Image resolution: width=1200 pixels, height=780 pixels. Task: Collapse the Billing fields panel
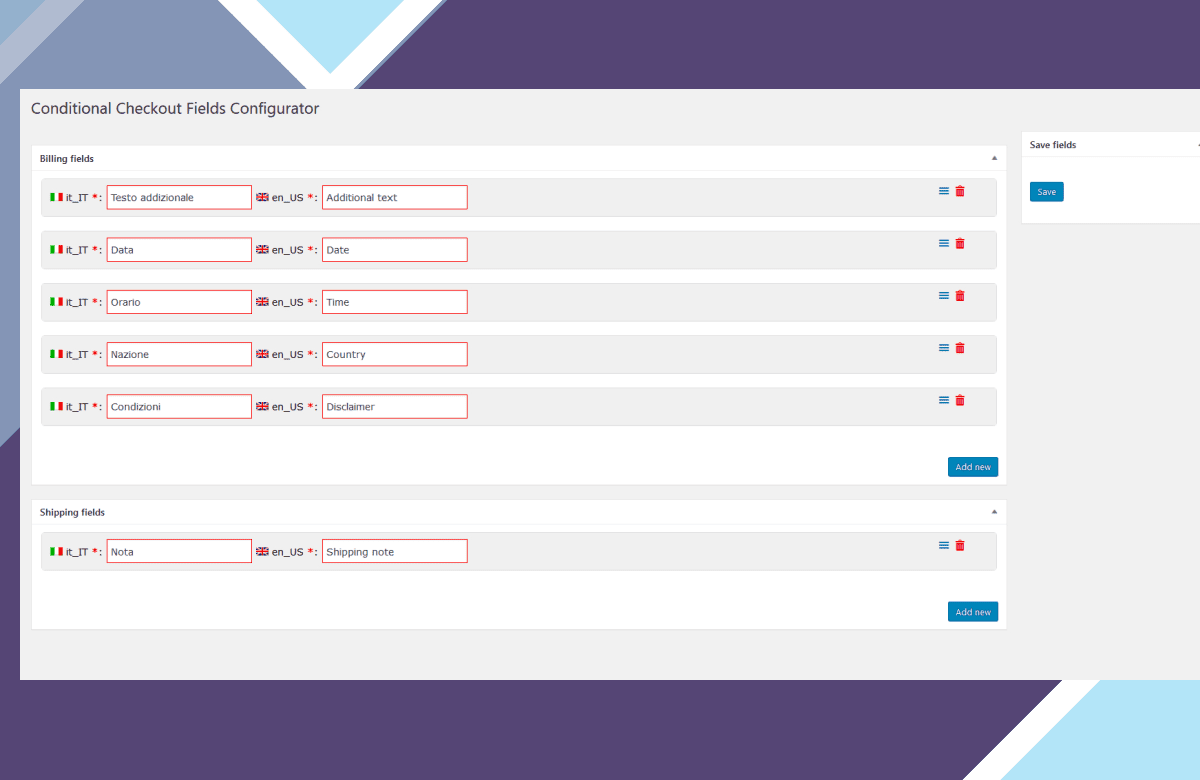[x=994, y=158]
